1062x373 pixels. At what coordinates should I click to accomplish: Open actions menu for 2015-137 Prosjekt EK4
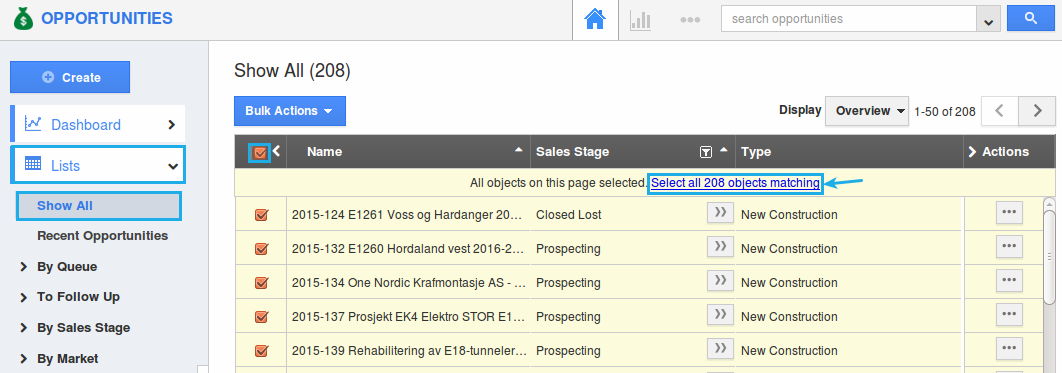point(1009,314)
